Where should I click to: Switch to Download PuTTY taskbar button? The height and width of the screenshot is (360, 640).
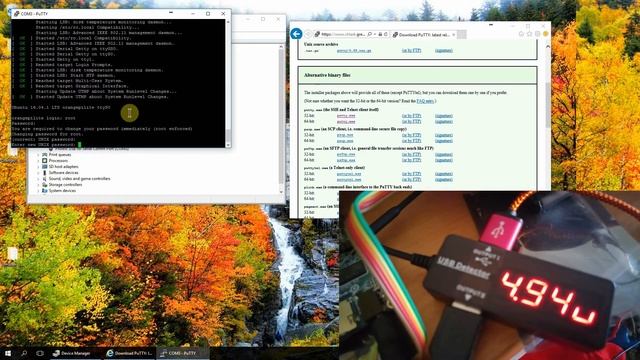pyautogui.click(x=129, y=353)
